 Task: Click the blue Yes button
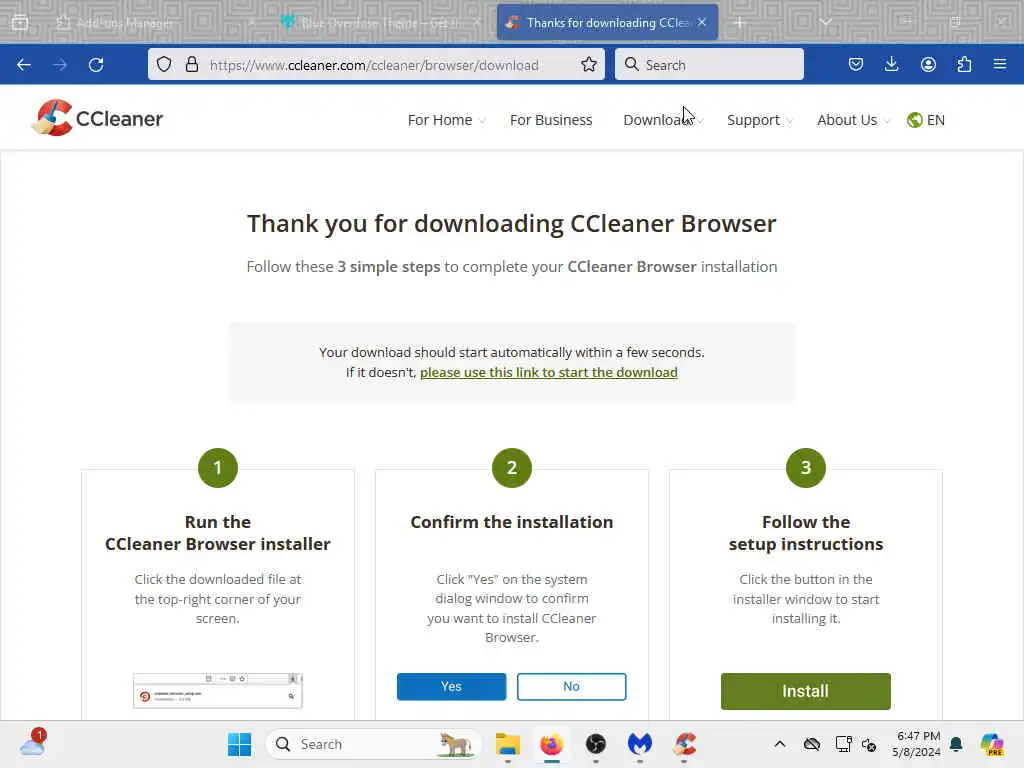tap(451, 686)
